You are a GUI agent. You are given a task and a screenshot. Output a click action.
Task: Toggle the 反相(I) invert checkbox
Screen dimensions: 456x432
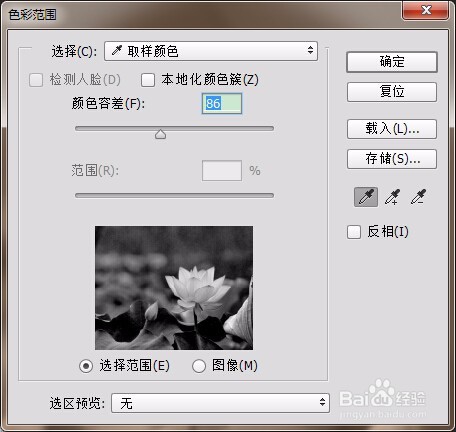pyautogui.click(x=354, y=232)
